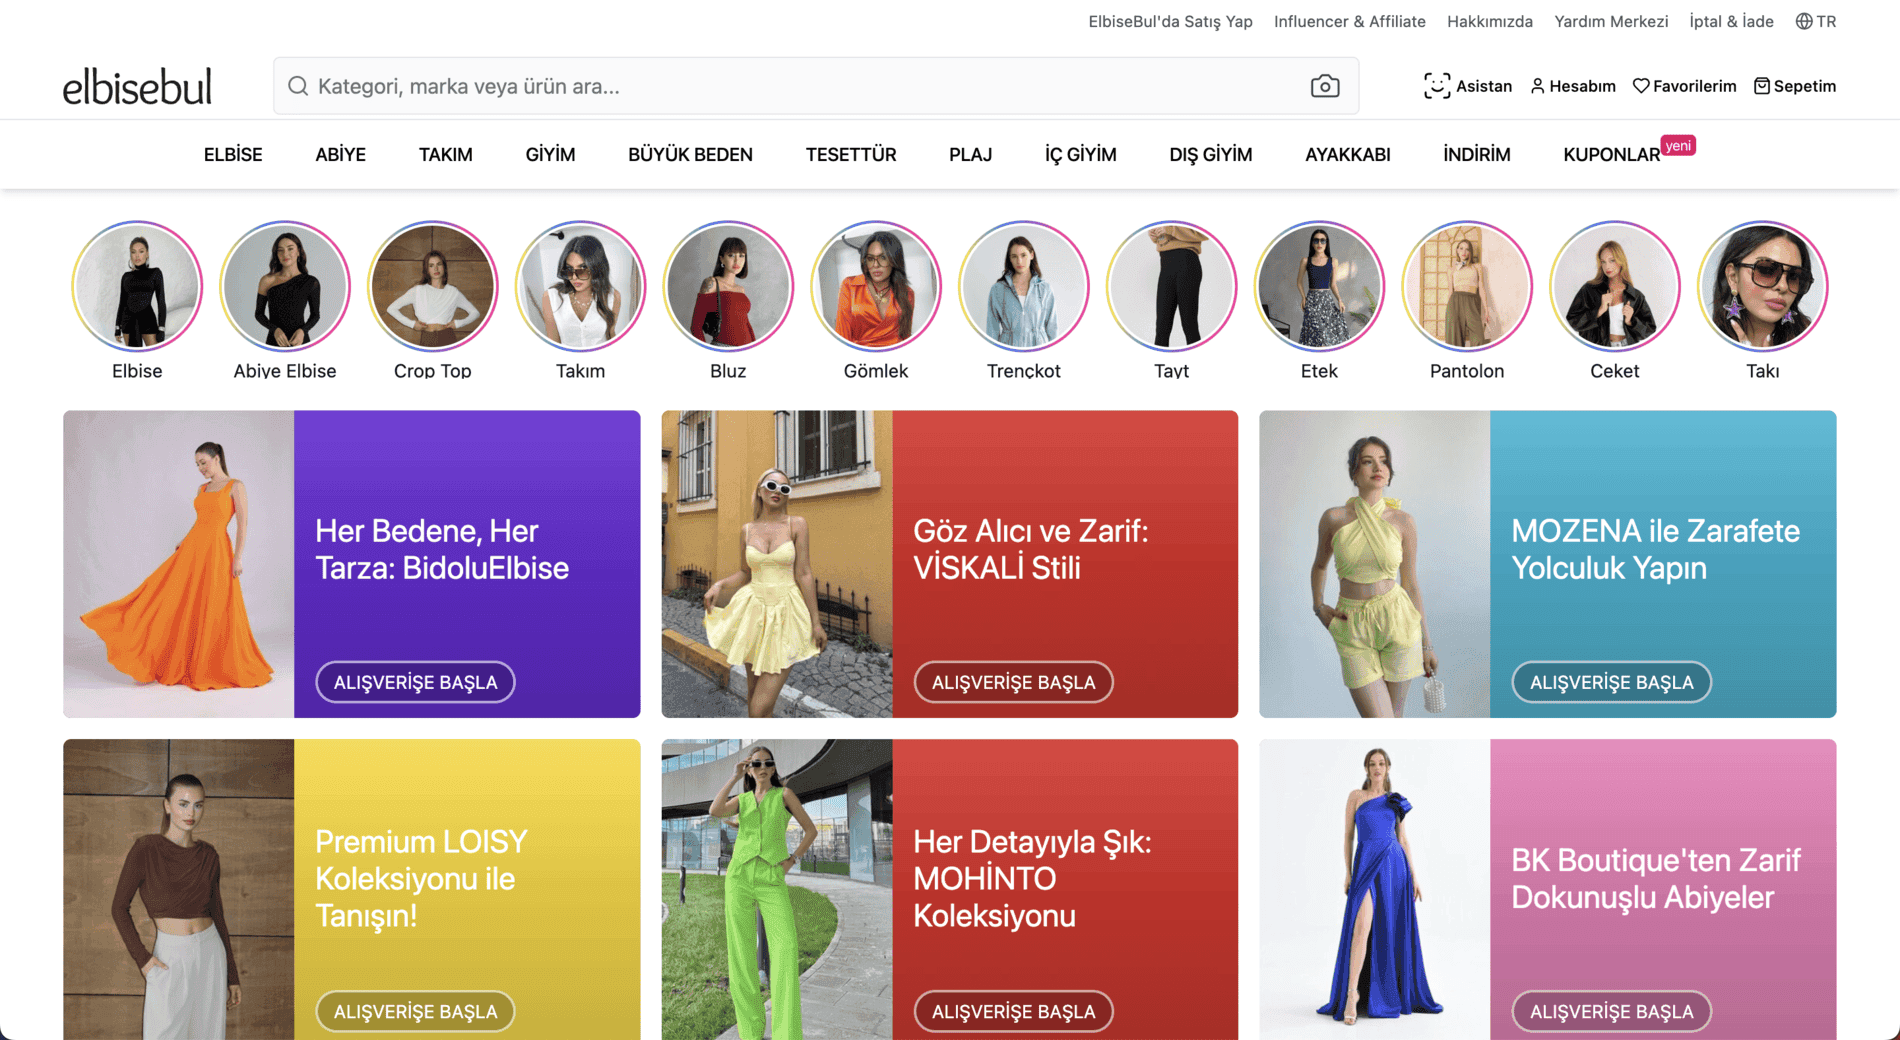Start shopping on the BK Boutique banner

(1611, 1011)
